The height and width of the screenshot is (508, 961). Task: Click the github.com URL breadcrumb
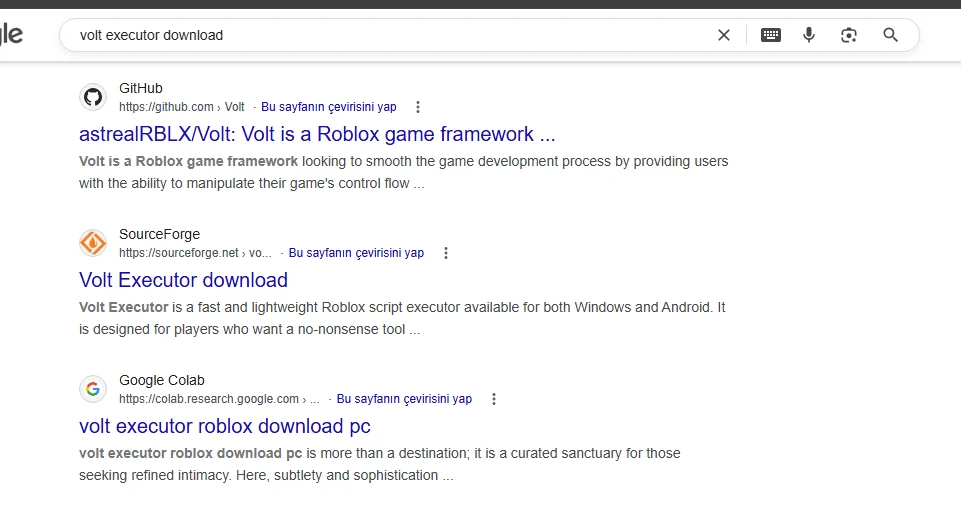(x=181, y=107)
